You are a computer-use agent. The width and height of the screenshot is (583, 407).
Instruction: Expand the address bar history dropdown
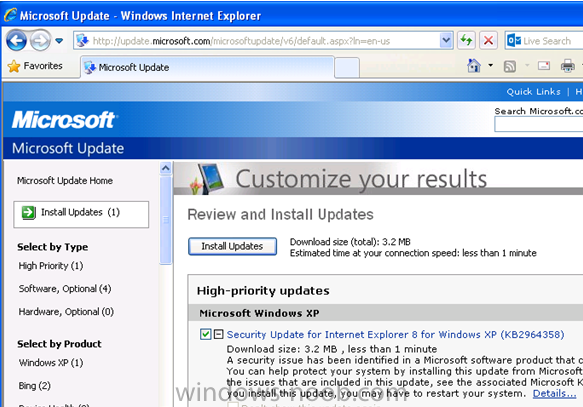(x=446, y=41)
